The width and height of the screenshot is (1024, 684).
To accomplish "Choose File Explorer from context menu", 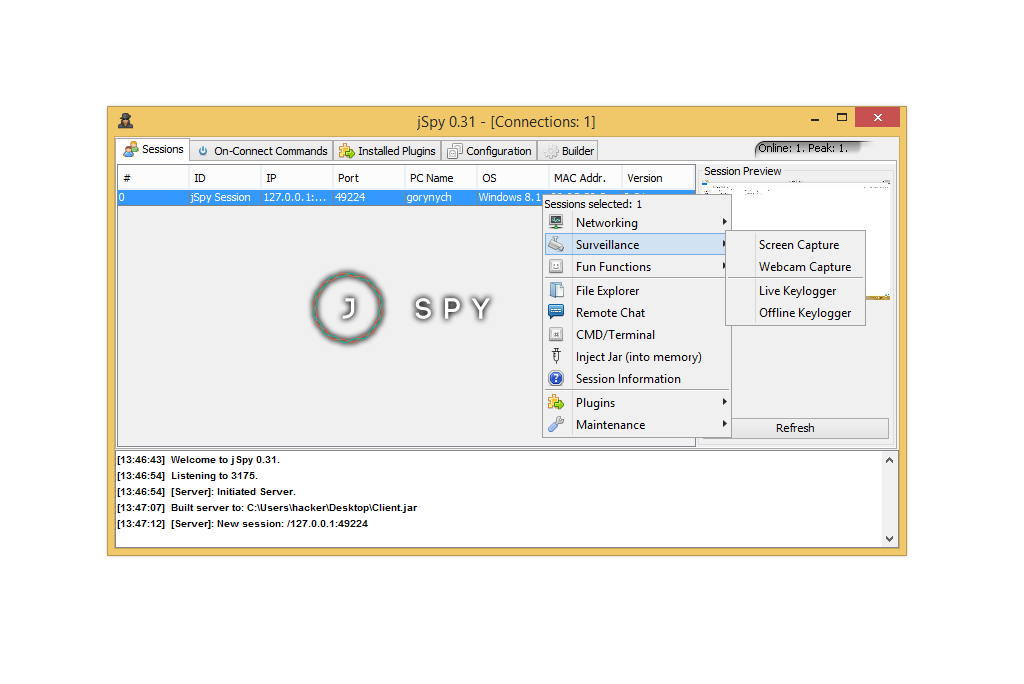I will (x=637, y=290).
